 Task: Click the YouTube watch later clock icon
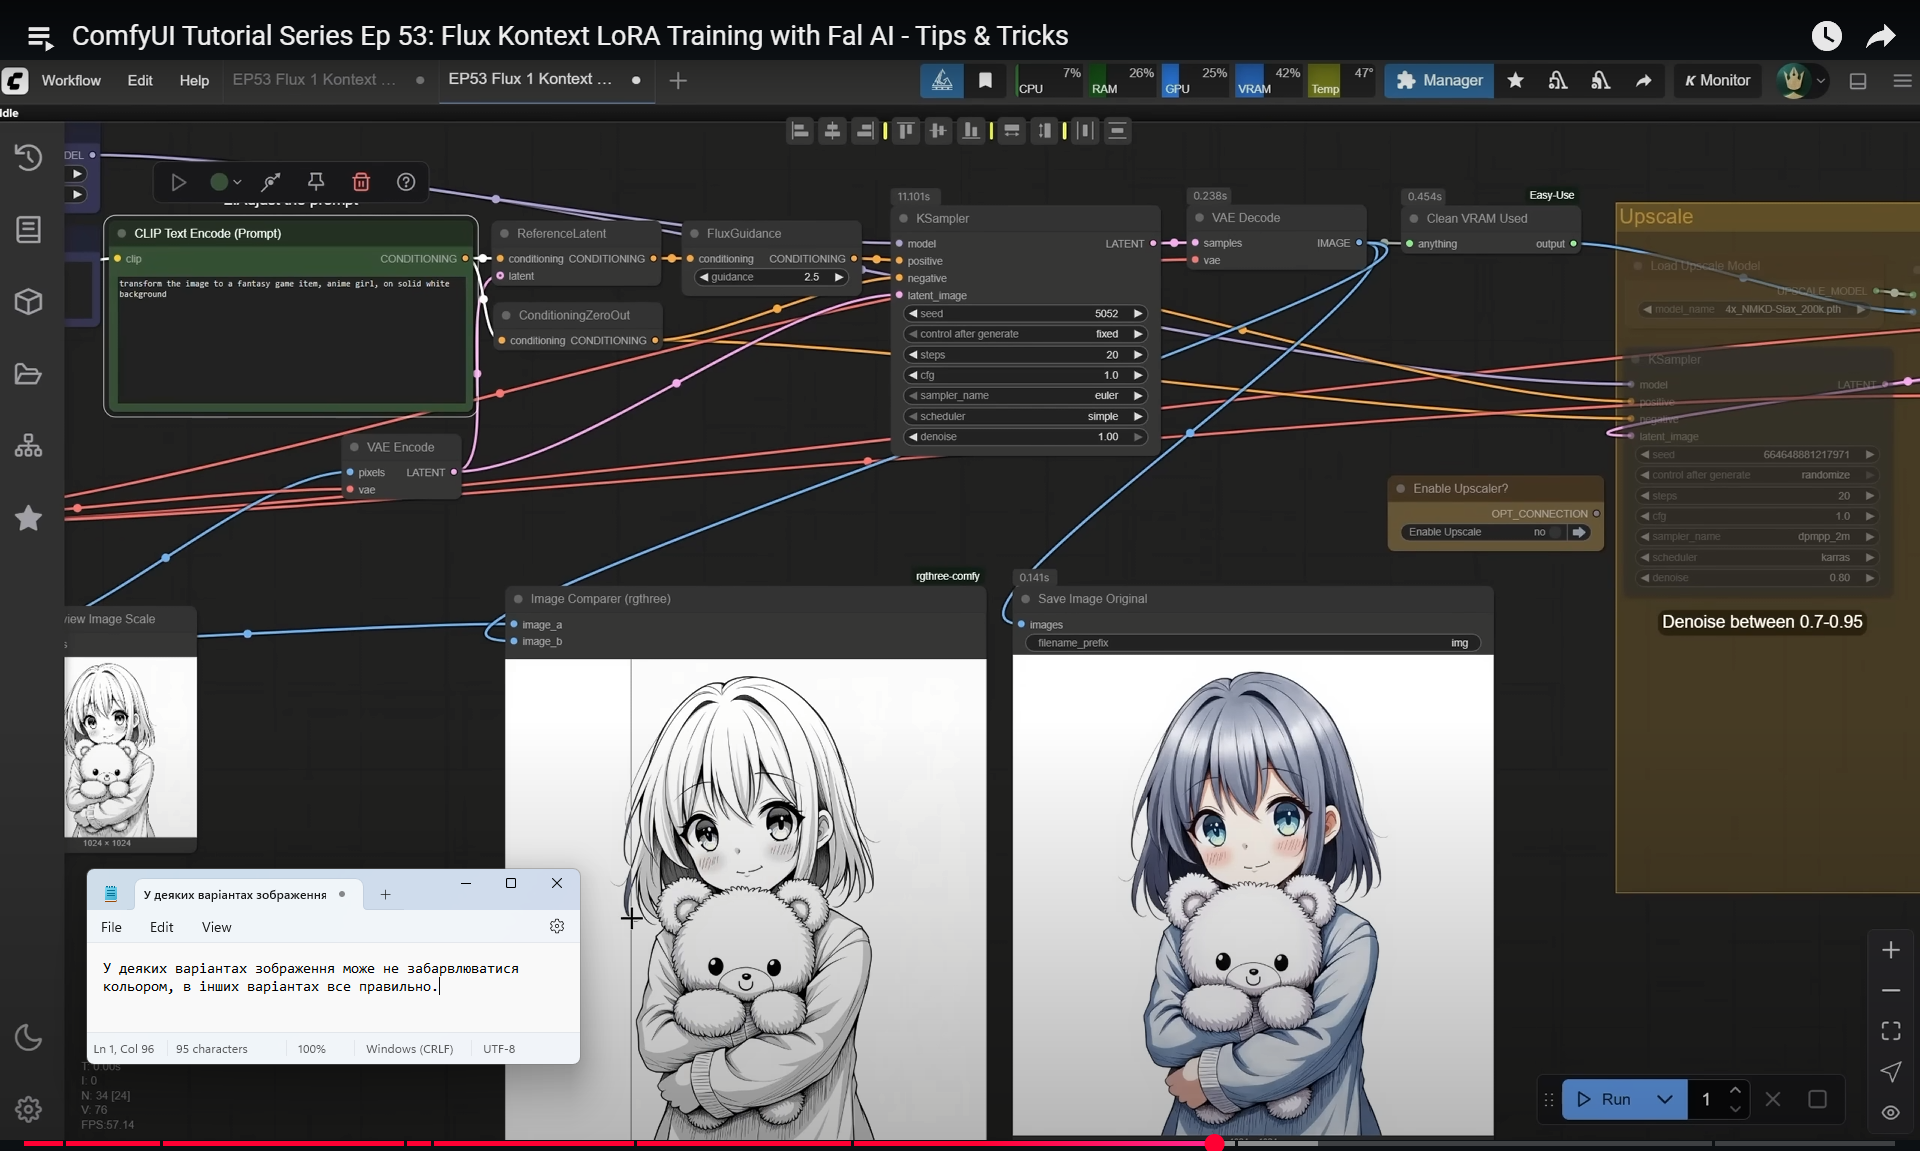click(1826, 36)
